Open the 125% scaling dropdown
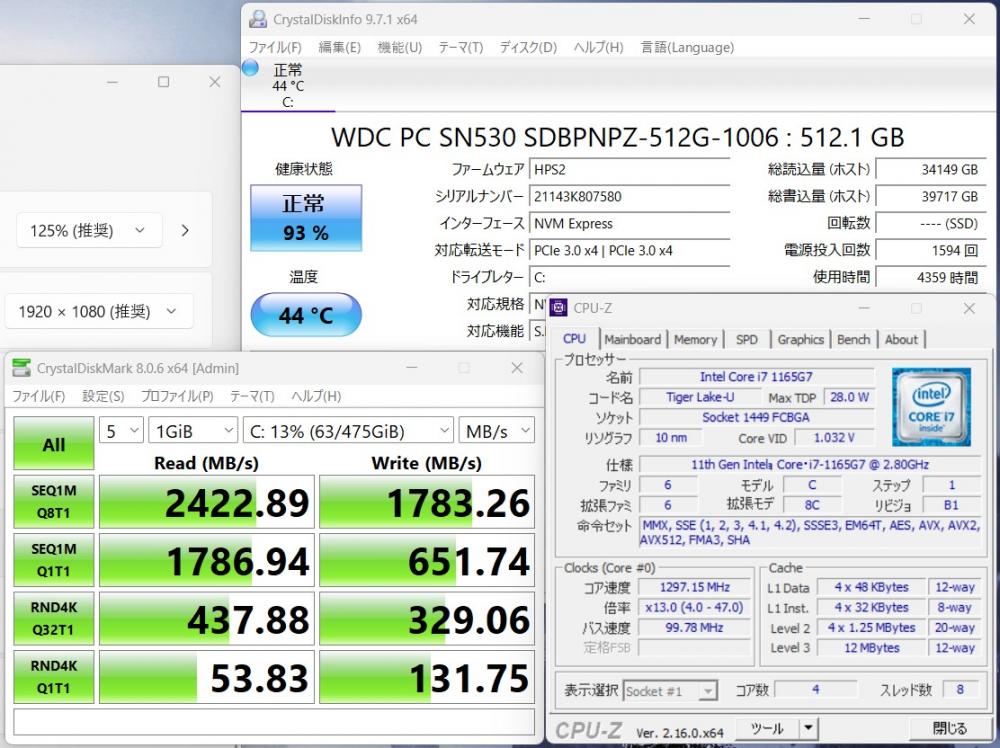 [88, 230]
